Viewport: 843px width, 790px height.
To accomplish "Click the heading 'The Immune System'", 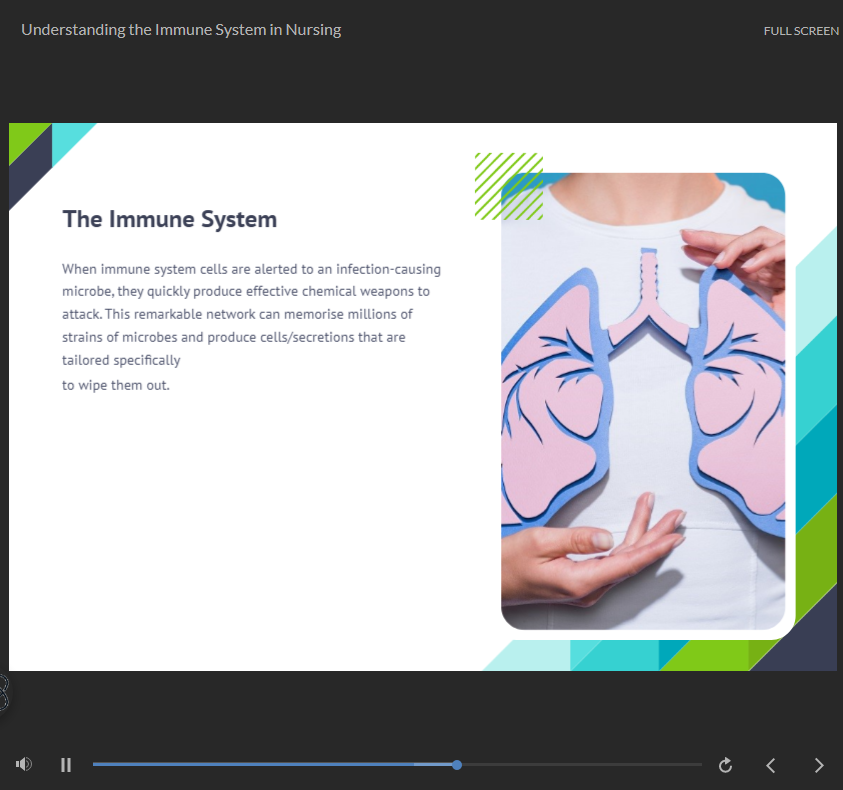I will click(x=170, y=219).
